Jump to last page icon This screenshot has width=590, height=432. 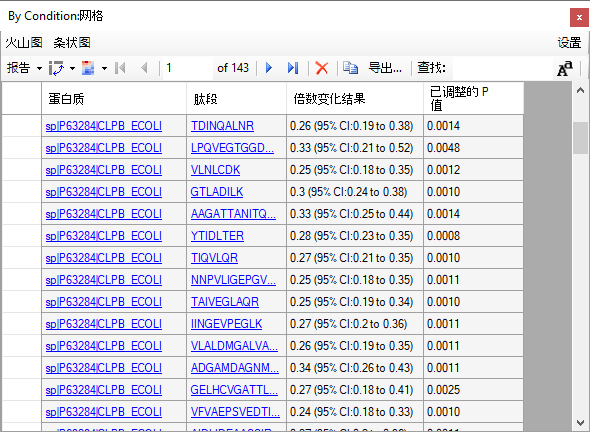(293, 68)
